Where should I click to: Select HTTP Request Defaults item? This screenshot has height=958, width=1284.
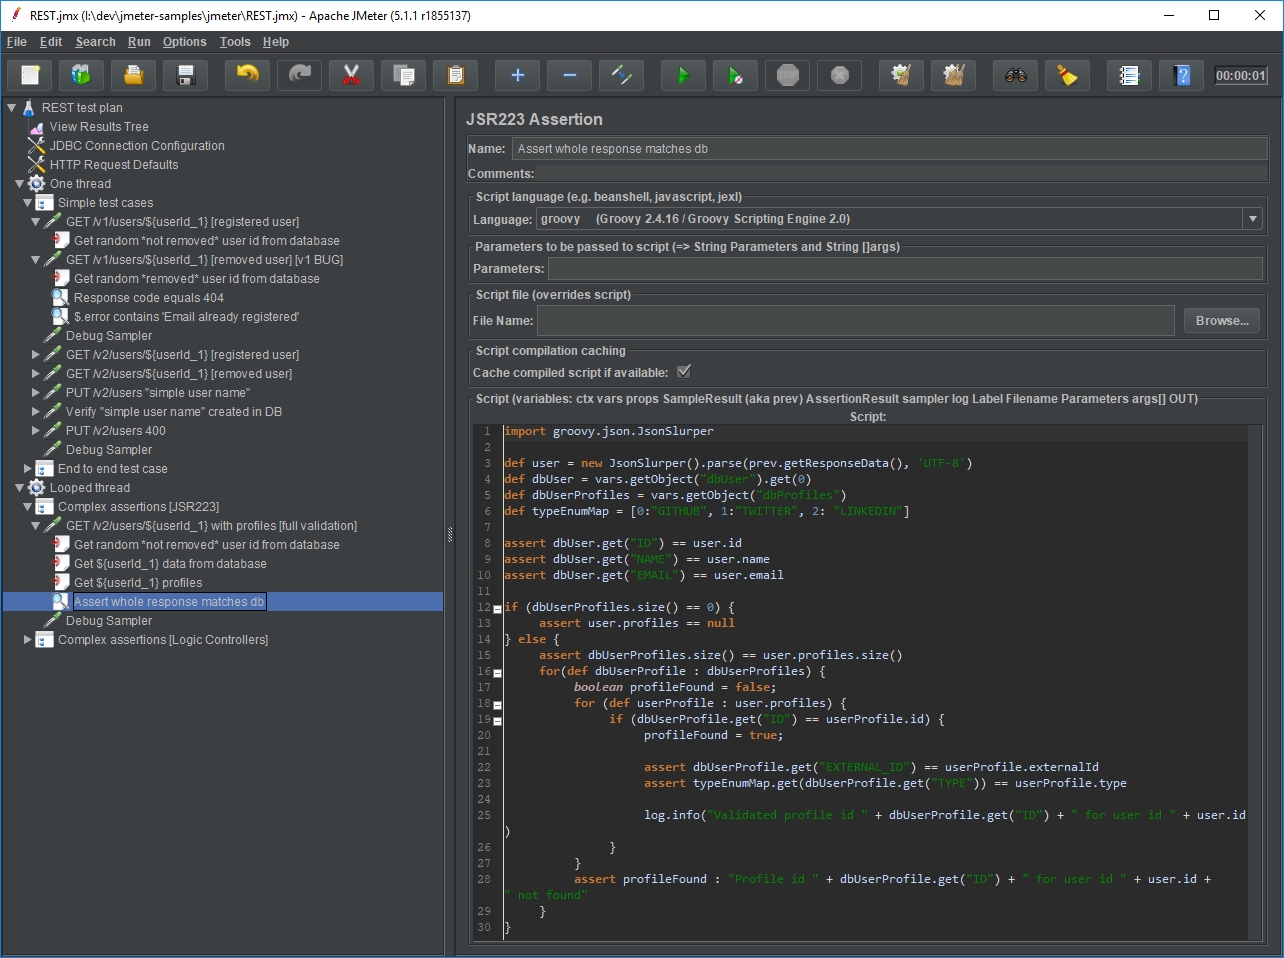click(114, 165)
